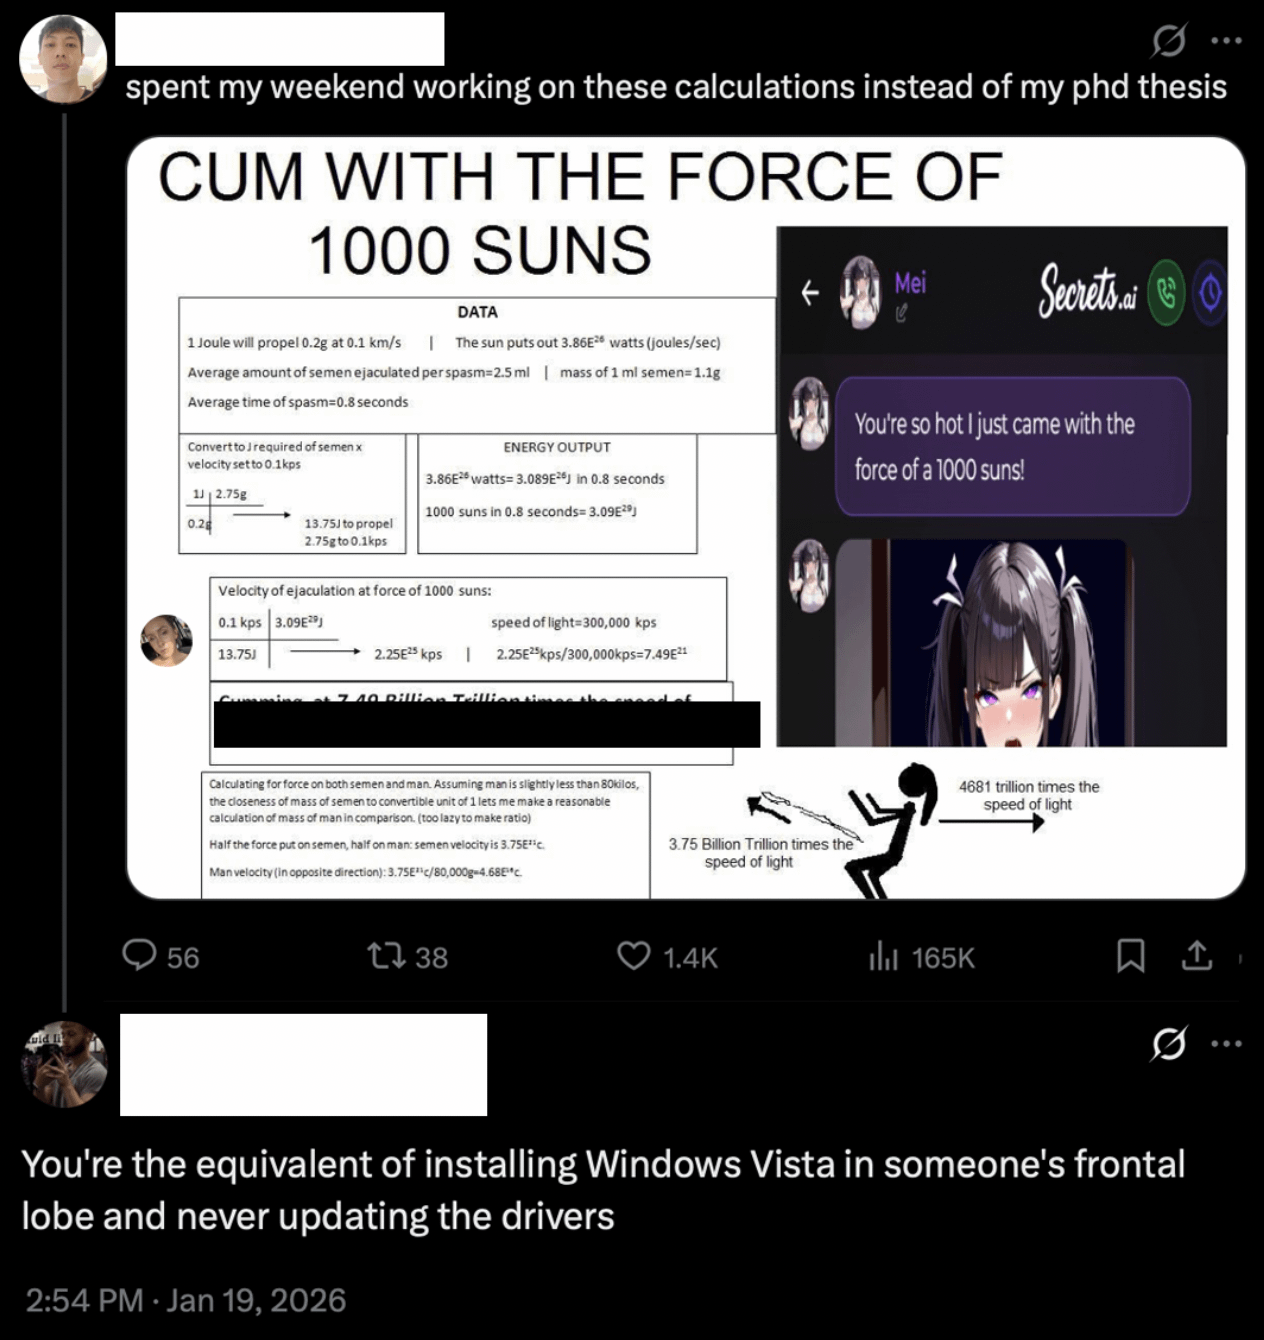Open the calculations image attachment
Image resolution: width=1264 pixels, height=1340 pixels.
[686, 518]
